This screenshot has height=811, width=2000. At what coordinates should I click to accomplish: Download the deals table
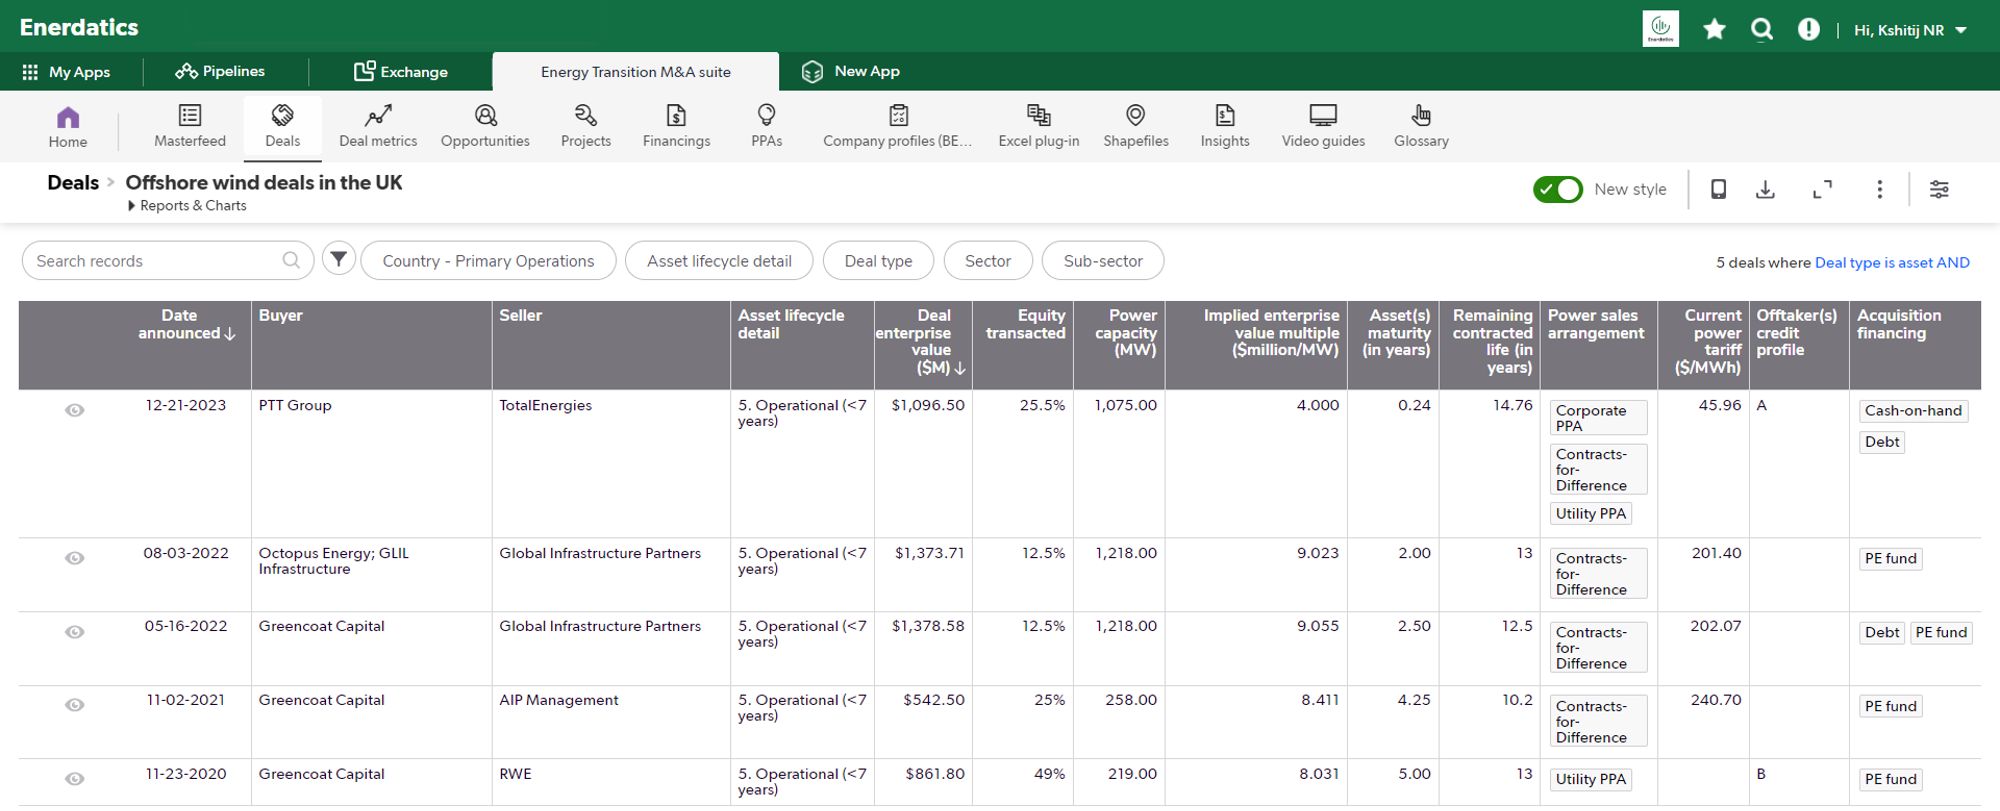click(1765, 189)
